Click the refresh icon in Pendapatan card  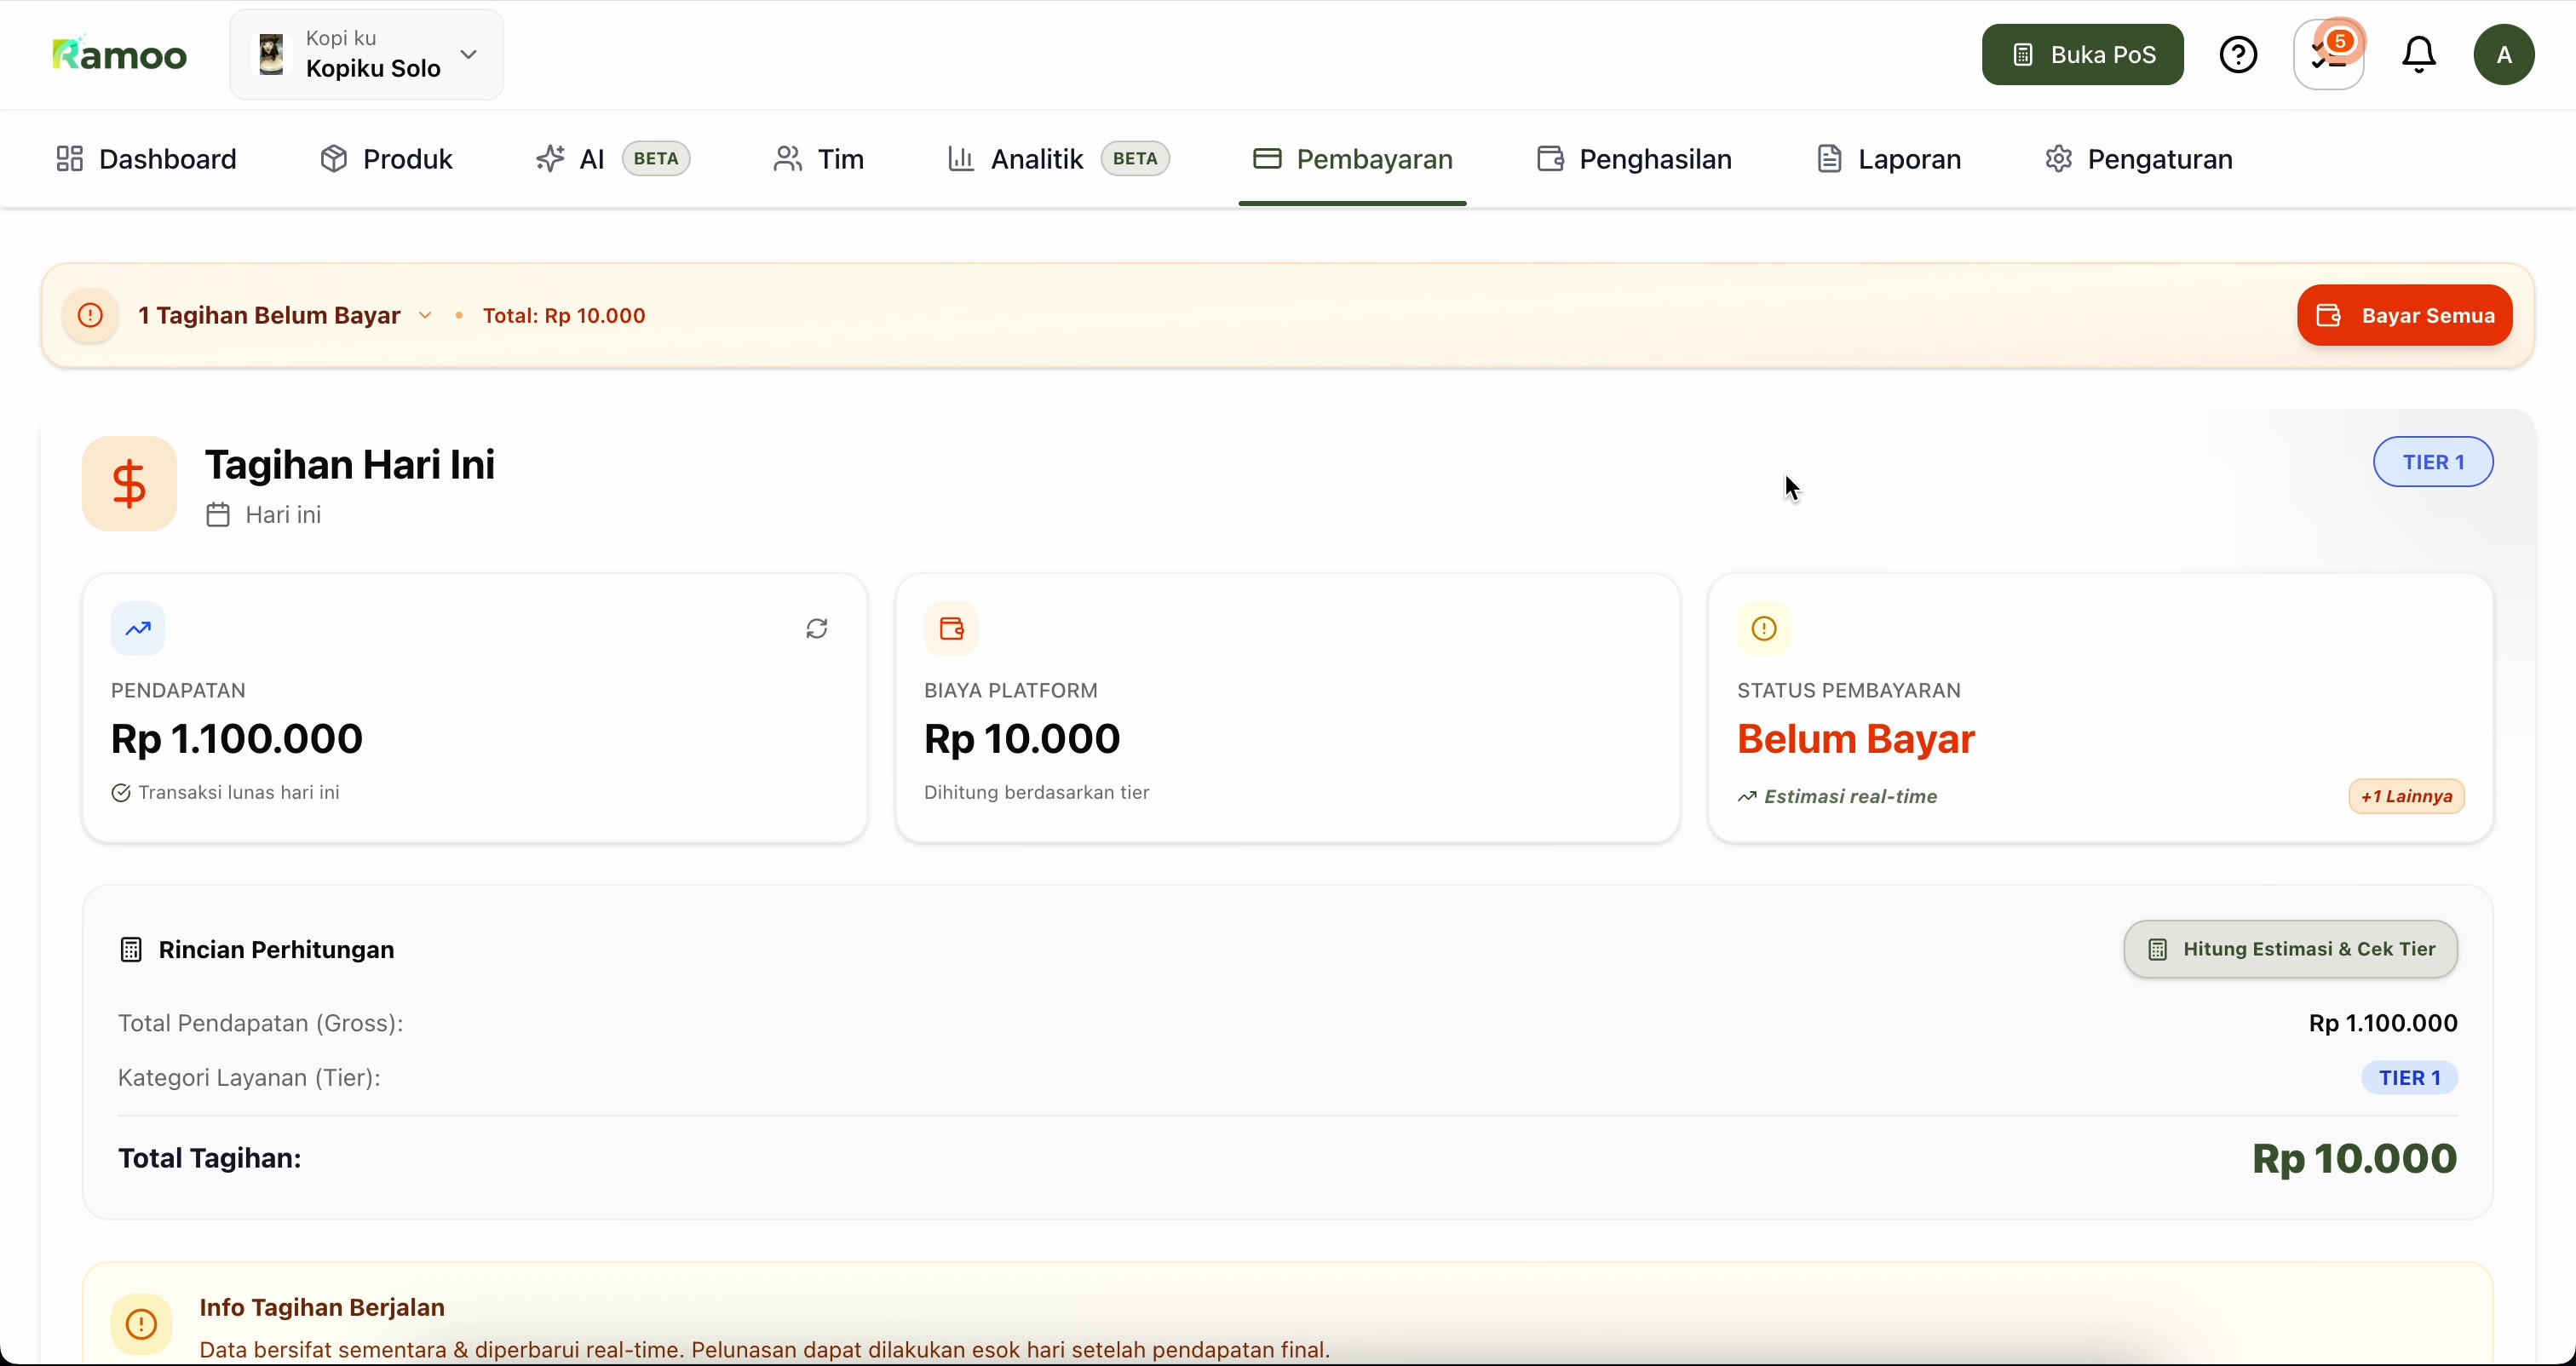817,629
